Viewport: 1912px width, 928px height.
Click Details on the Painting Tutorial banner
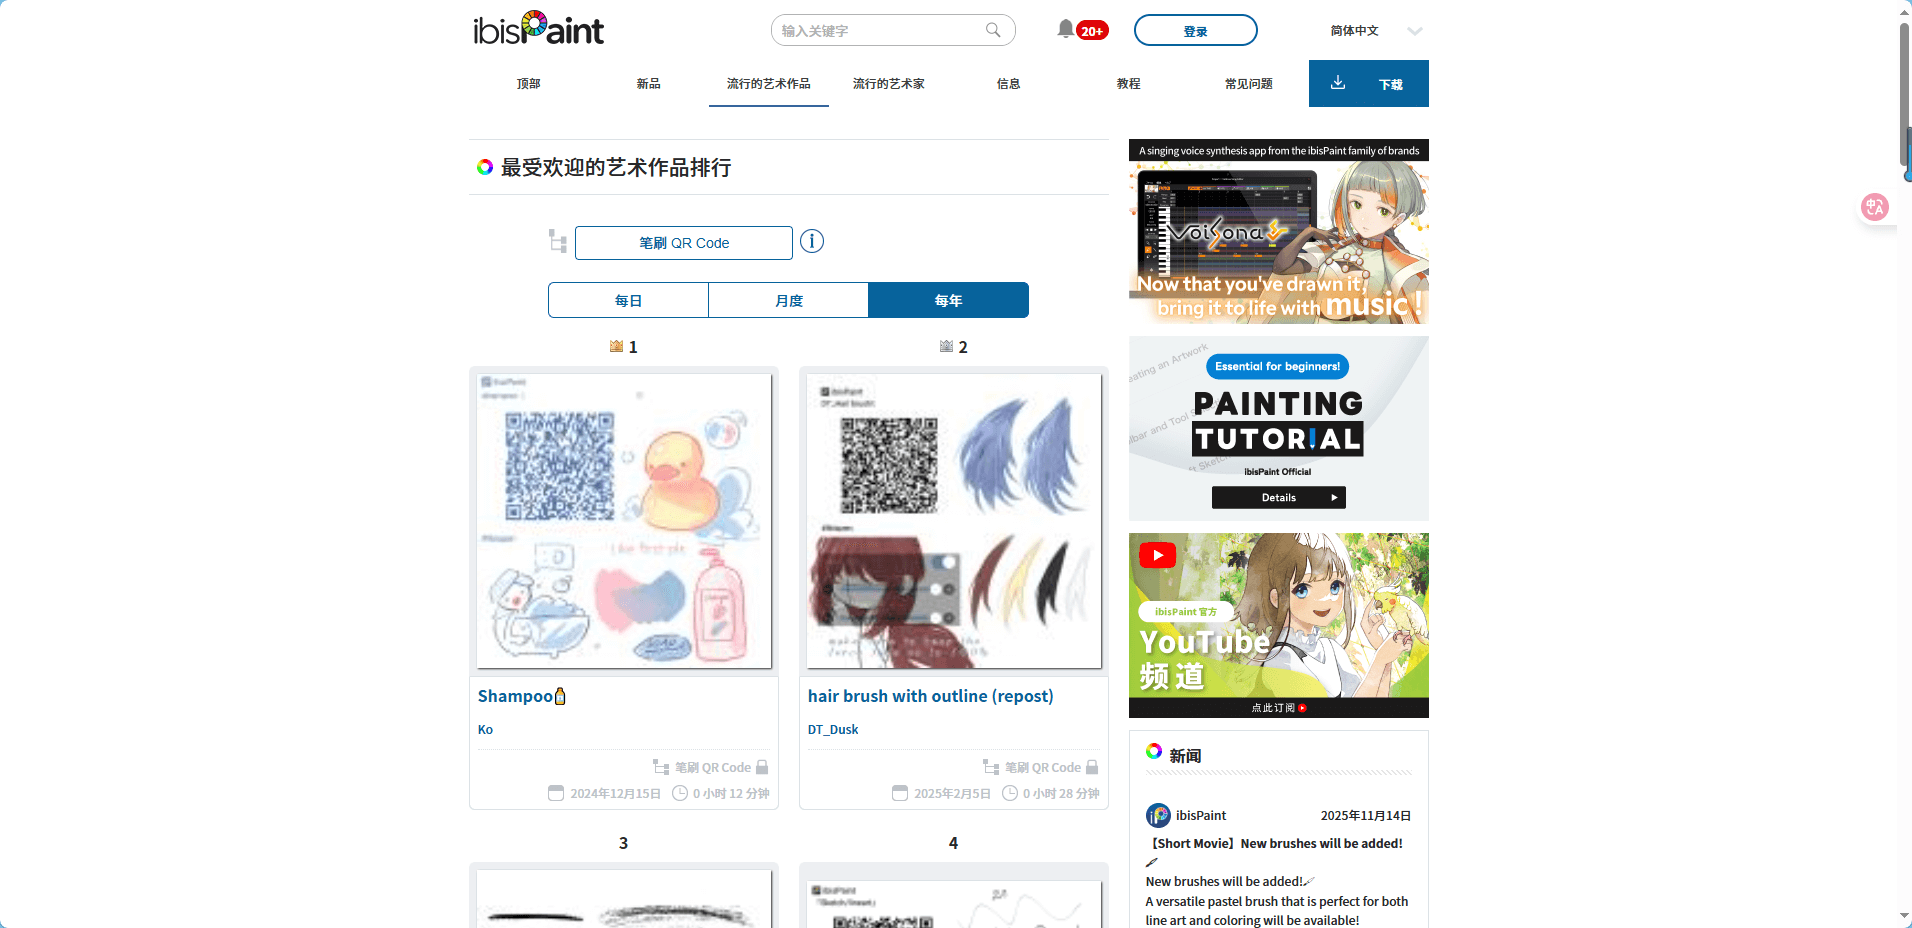click(1278, 497)
